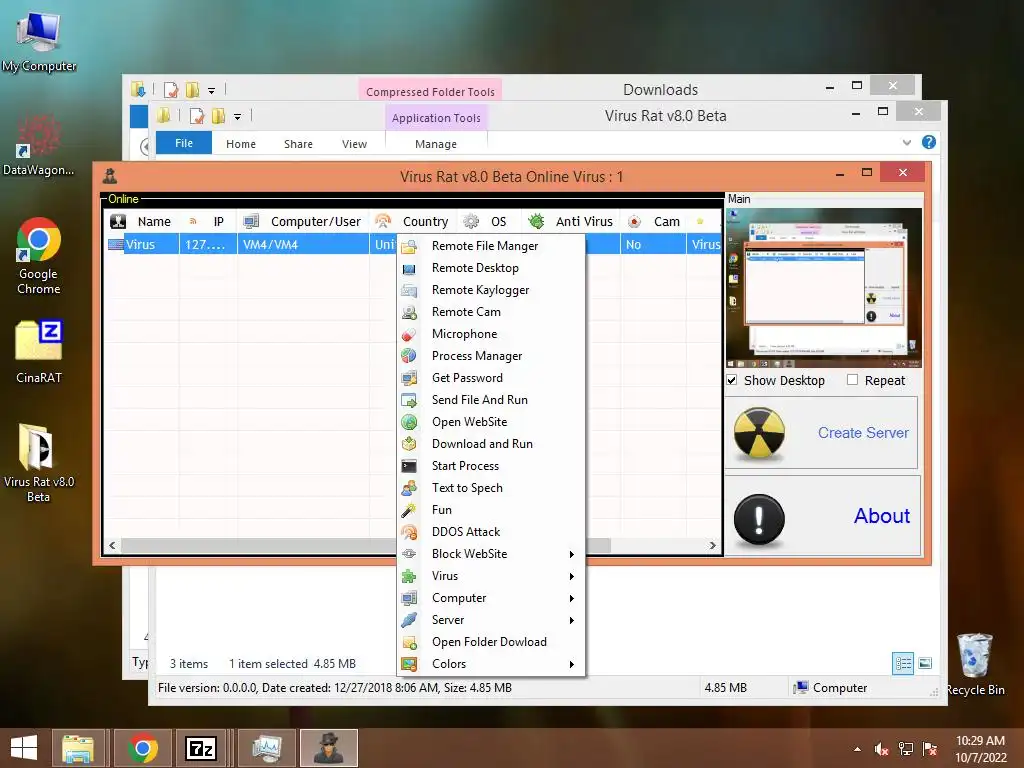Open File tab in Virus Rat explorer window
The width and height of the screenshot is (1024, 768).
click(x=184, y=143)
